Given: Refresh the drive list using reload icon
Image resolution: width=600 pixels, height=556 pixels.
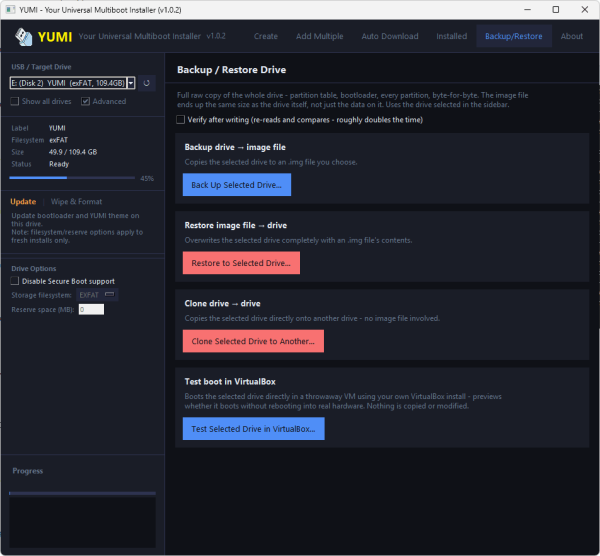Looking at the screenshot, I should click(x=147, y=83).
